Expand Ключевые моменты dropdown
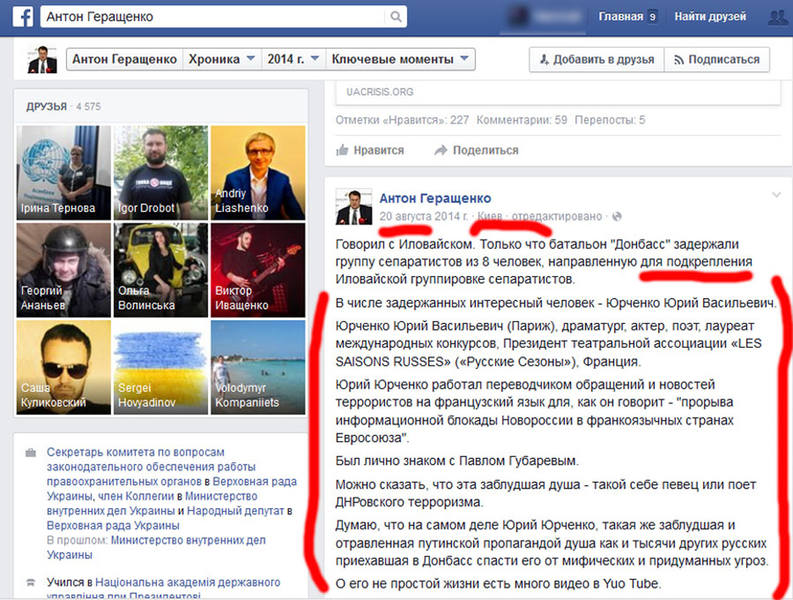 (x=400, y=59)
